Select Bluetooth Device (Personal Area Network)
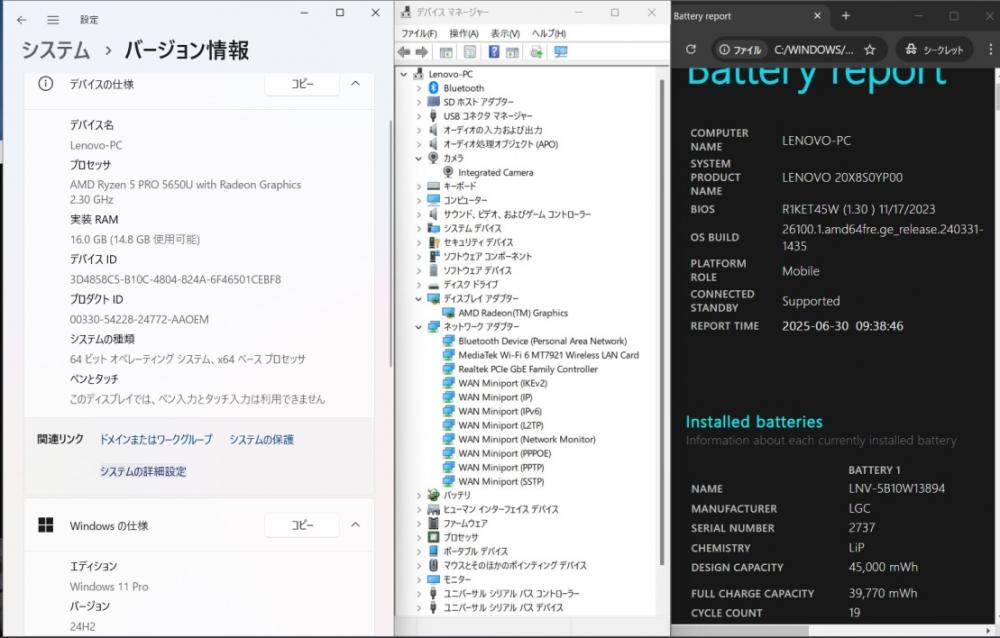This screenshot has width=1000, height=638. tap(543, 341)
